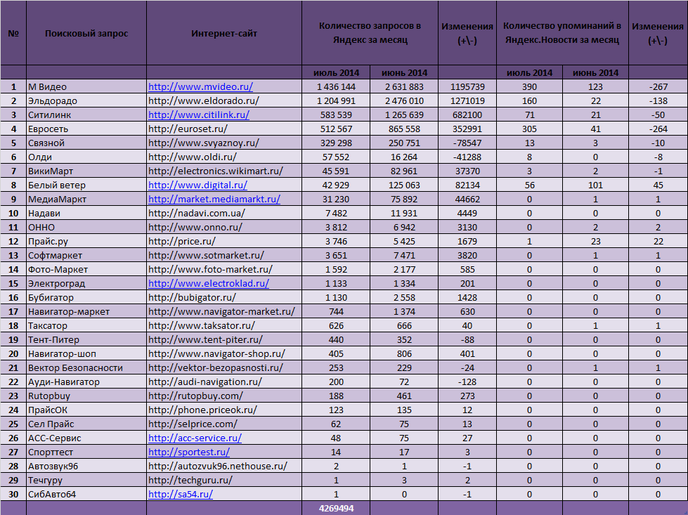Select the cell 'Спорттест'
This screenshot has width=688, height=515.
86,452
